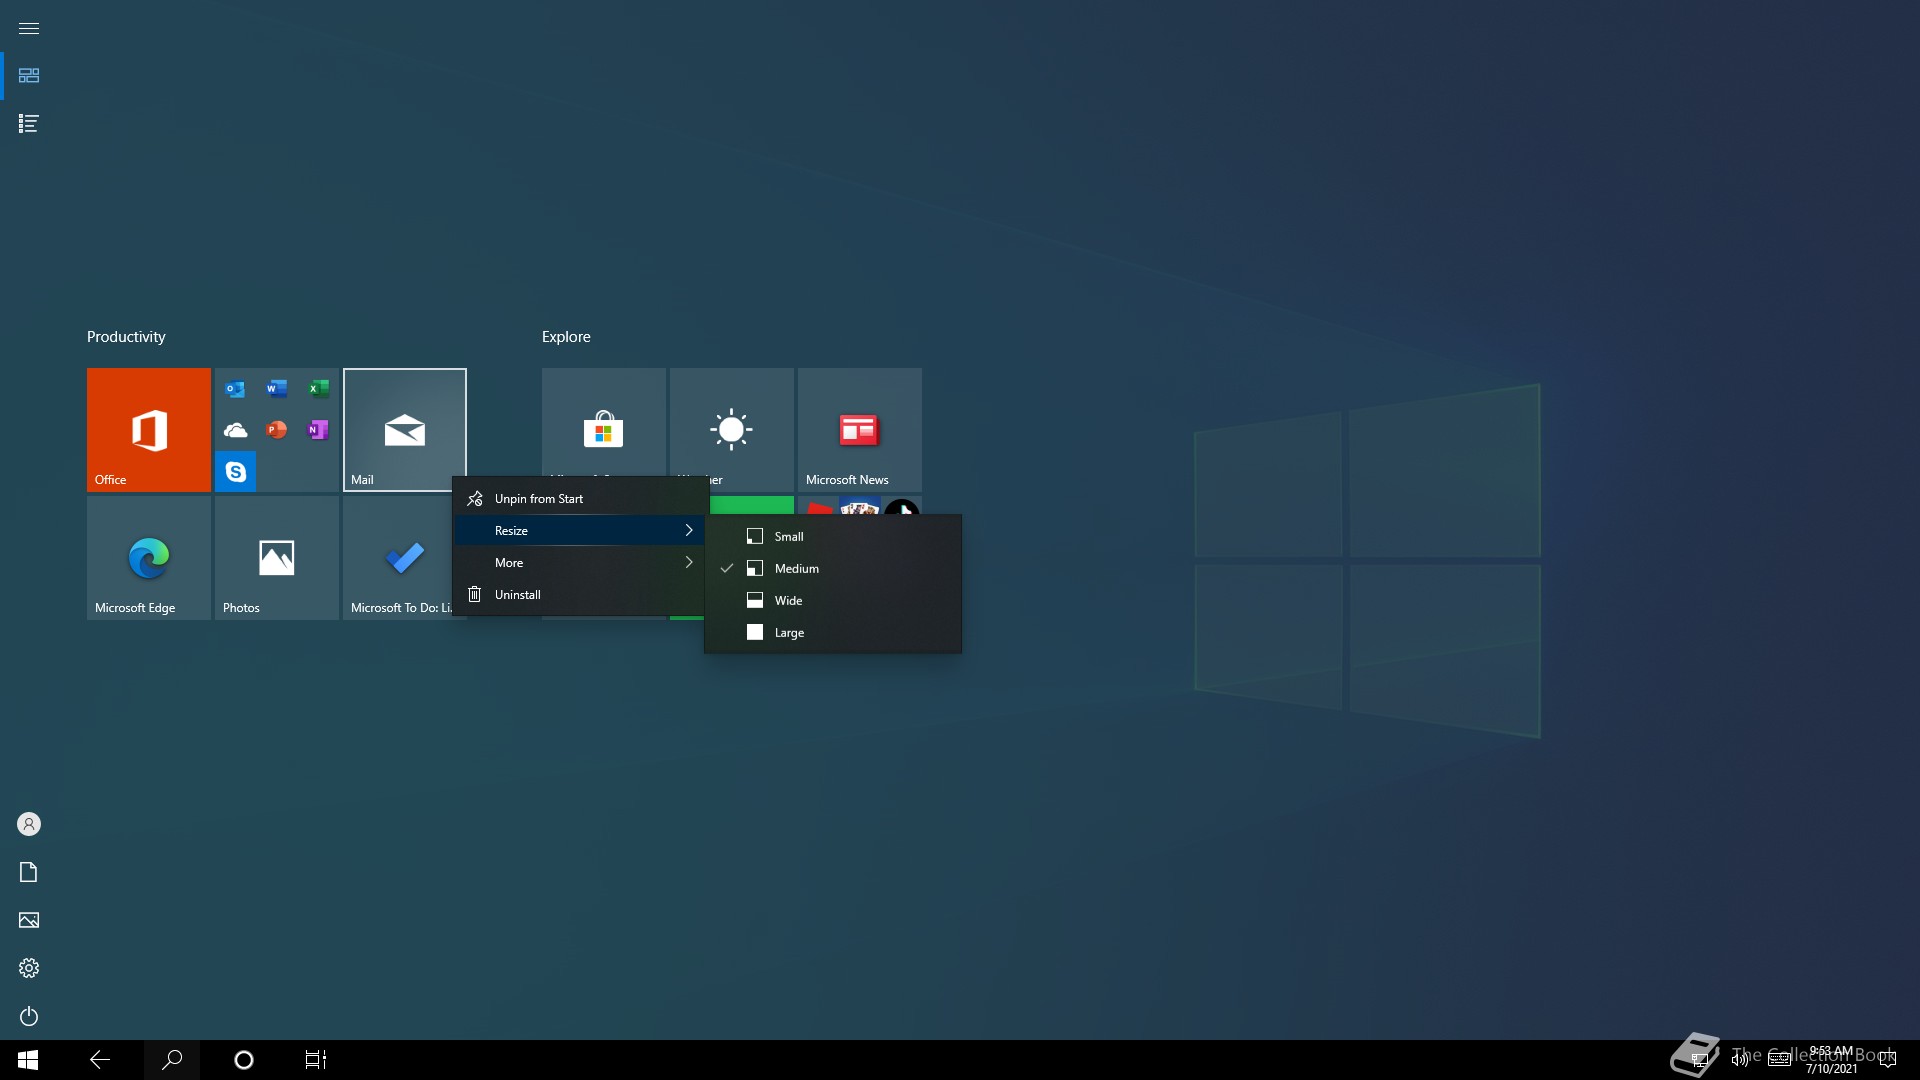Launch OneNote from the Office folder tile
1920x1080 pixels.
pos(318,430)
